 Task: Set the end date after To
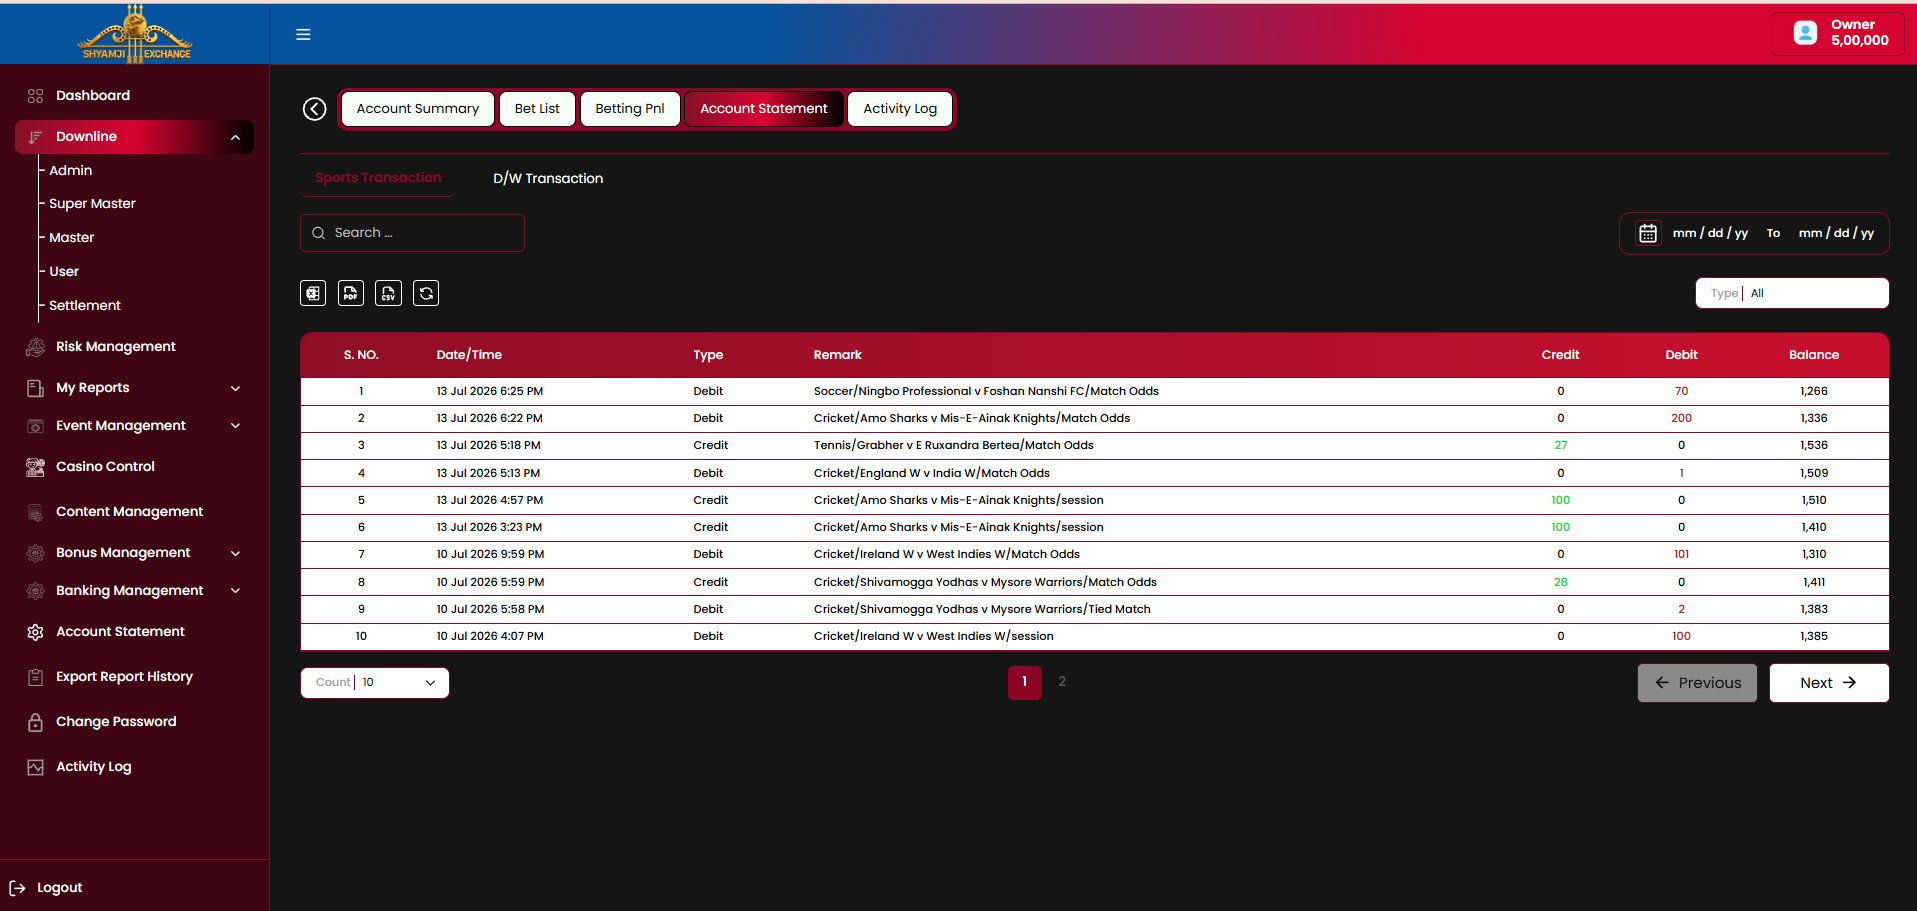pos(1836,233)
